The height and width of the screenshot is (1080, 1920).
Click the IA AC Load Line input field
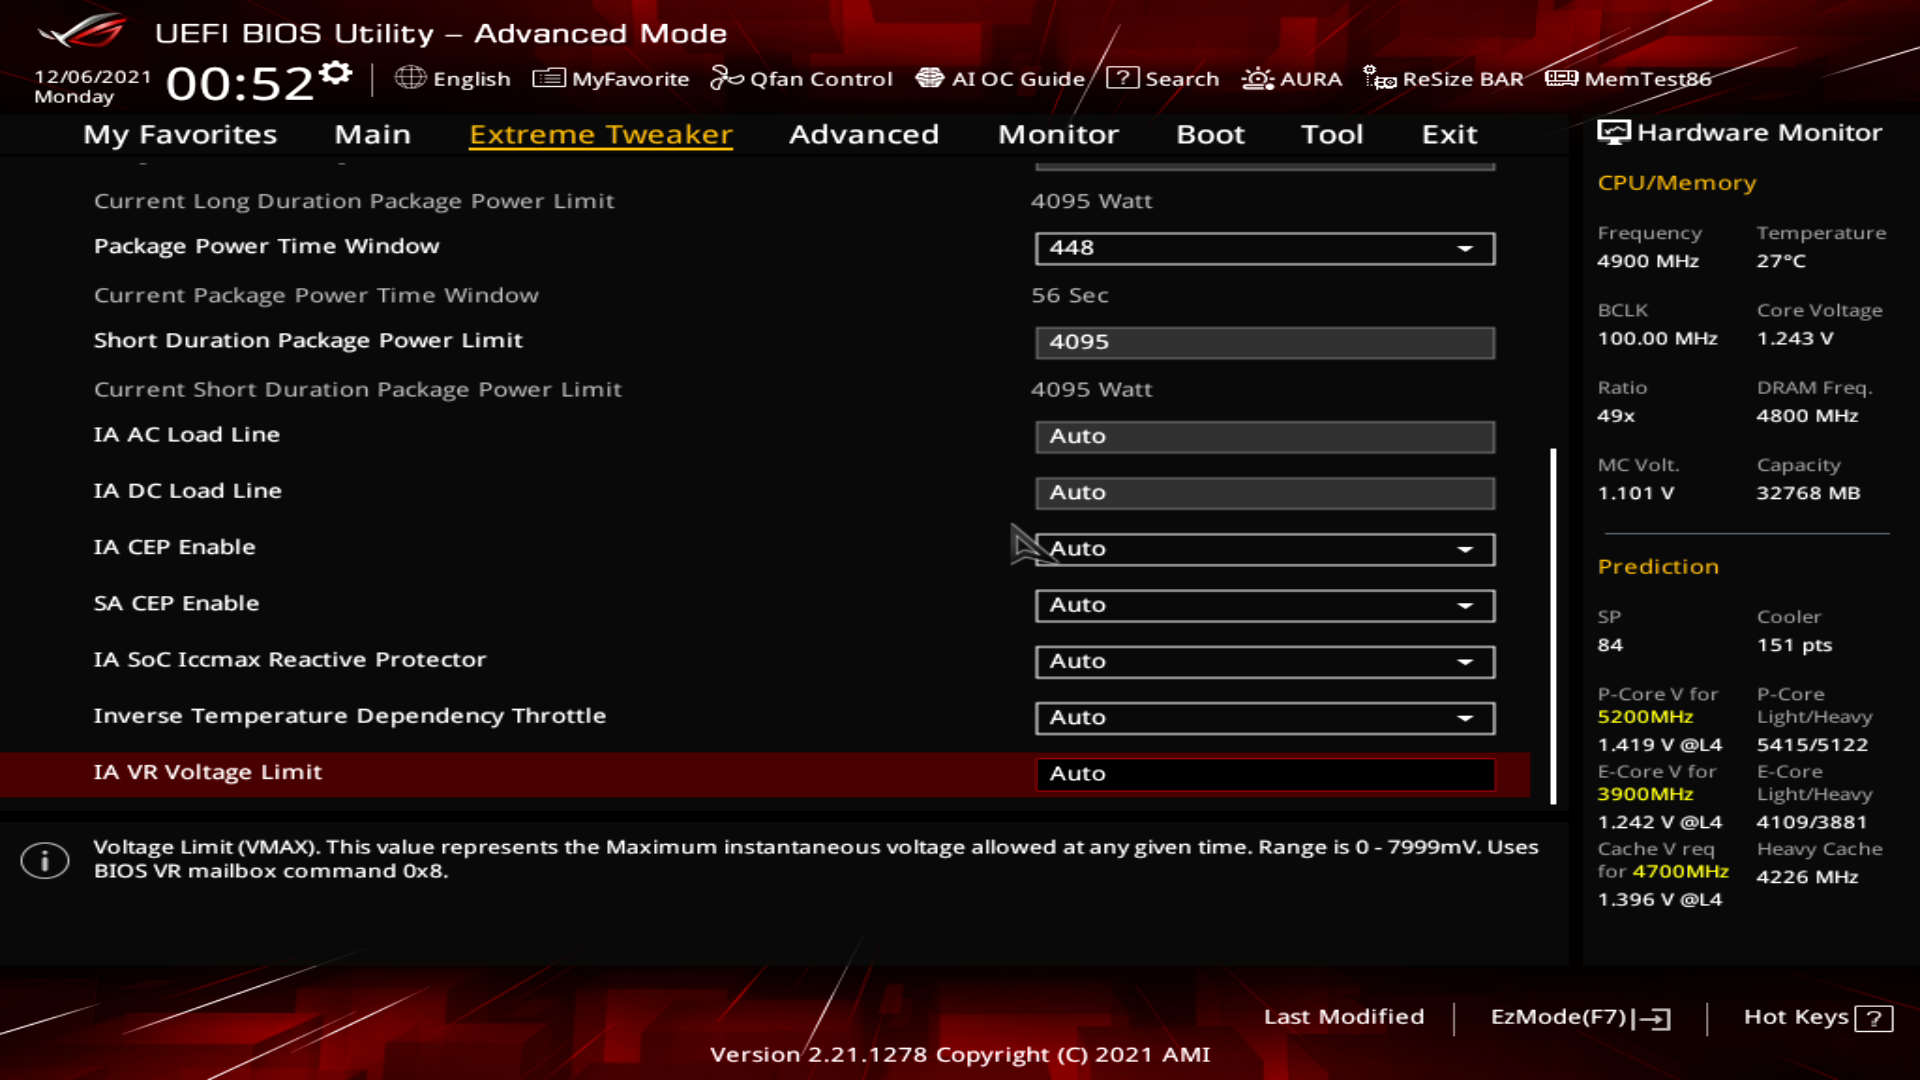click(1264, 437)
